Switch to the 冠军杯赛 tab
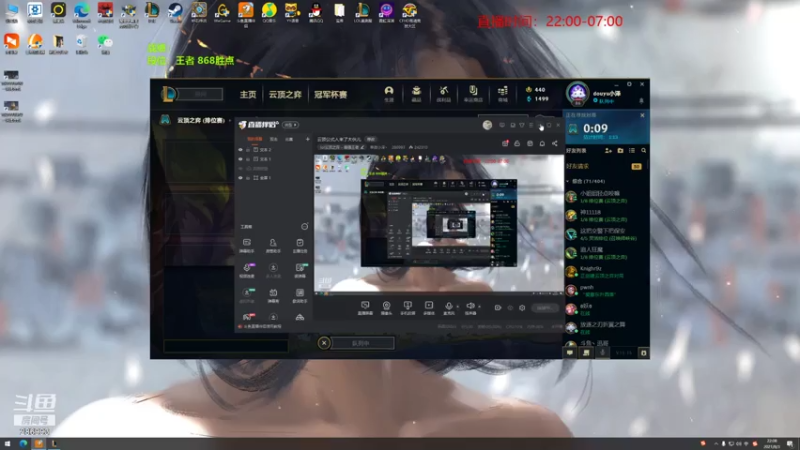Image resolution: width=800 pixels, height=450 pixels. coord(331,94)
